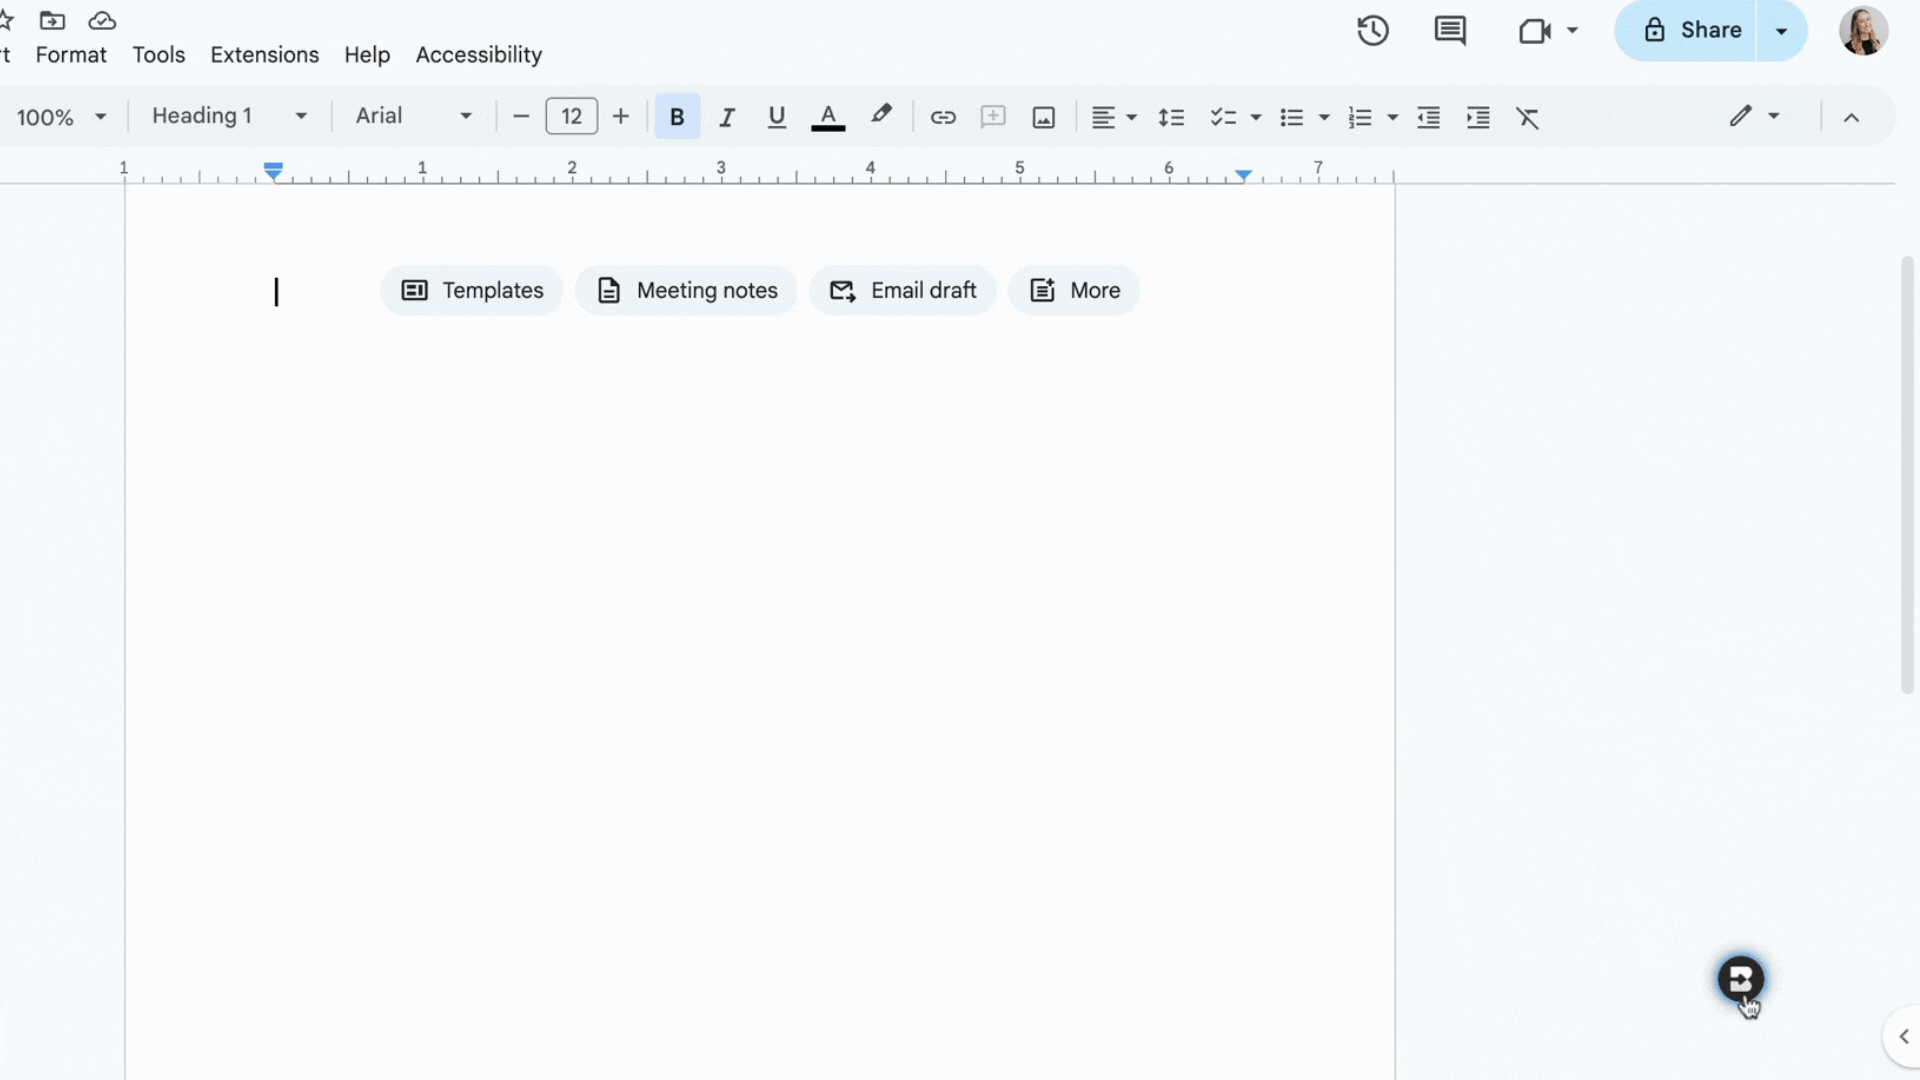Open the Arial font dropdown
Viewport: 1920px width, 1080px height.
tap(413, 116)
